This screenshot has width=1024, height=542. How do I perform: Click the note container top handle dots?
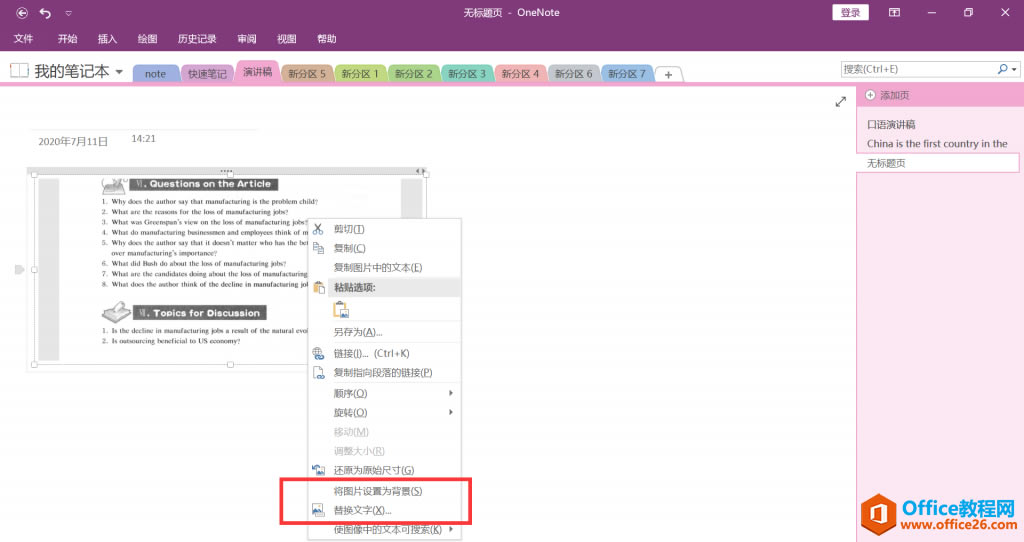pyautogui.click(x=226, y=171)
